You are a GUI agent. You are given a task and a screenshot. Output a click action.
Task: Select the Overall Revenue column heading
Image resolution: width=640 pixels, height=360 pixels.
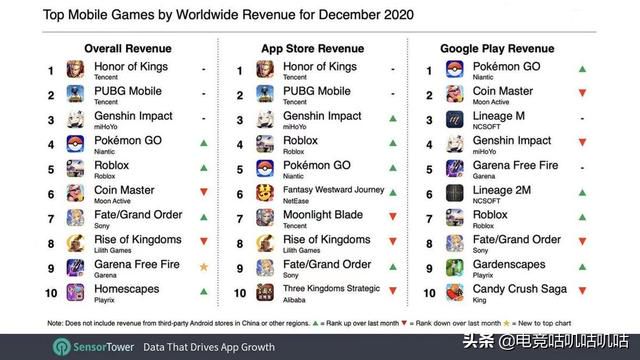click(x=128, y=49)
